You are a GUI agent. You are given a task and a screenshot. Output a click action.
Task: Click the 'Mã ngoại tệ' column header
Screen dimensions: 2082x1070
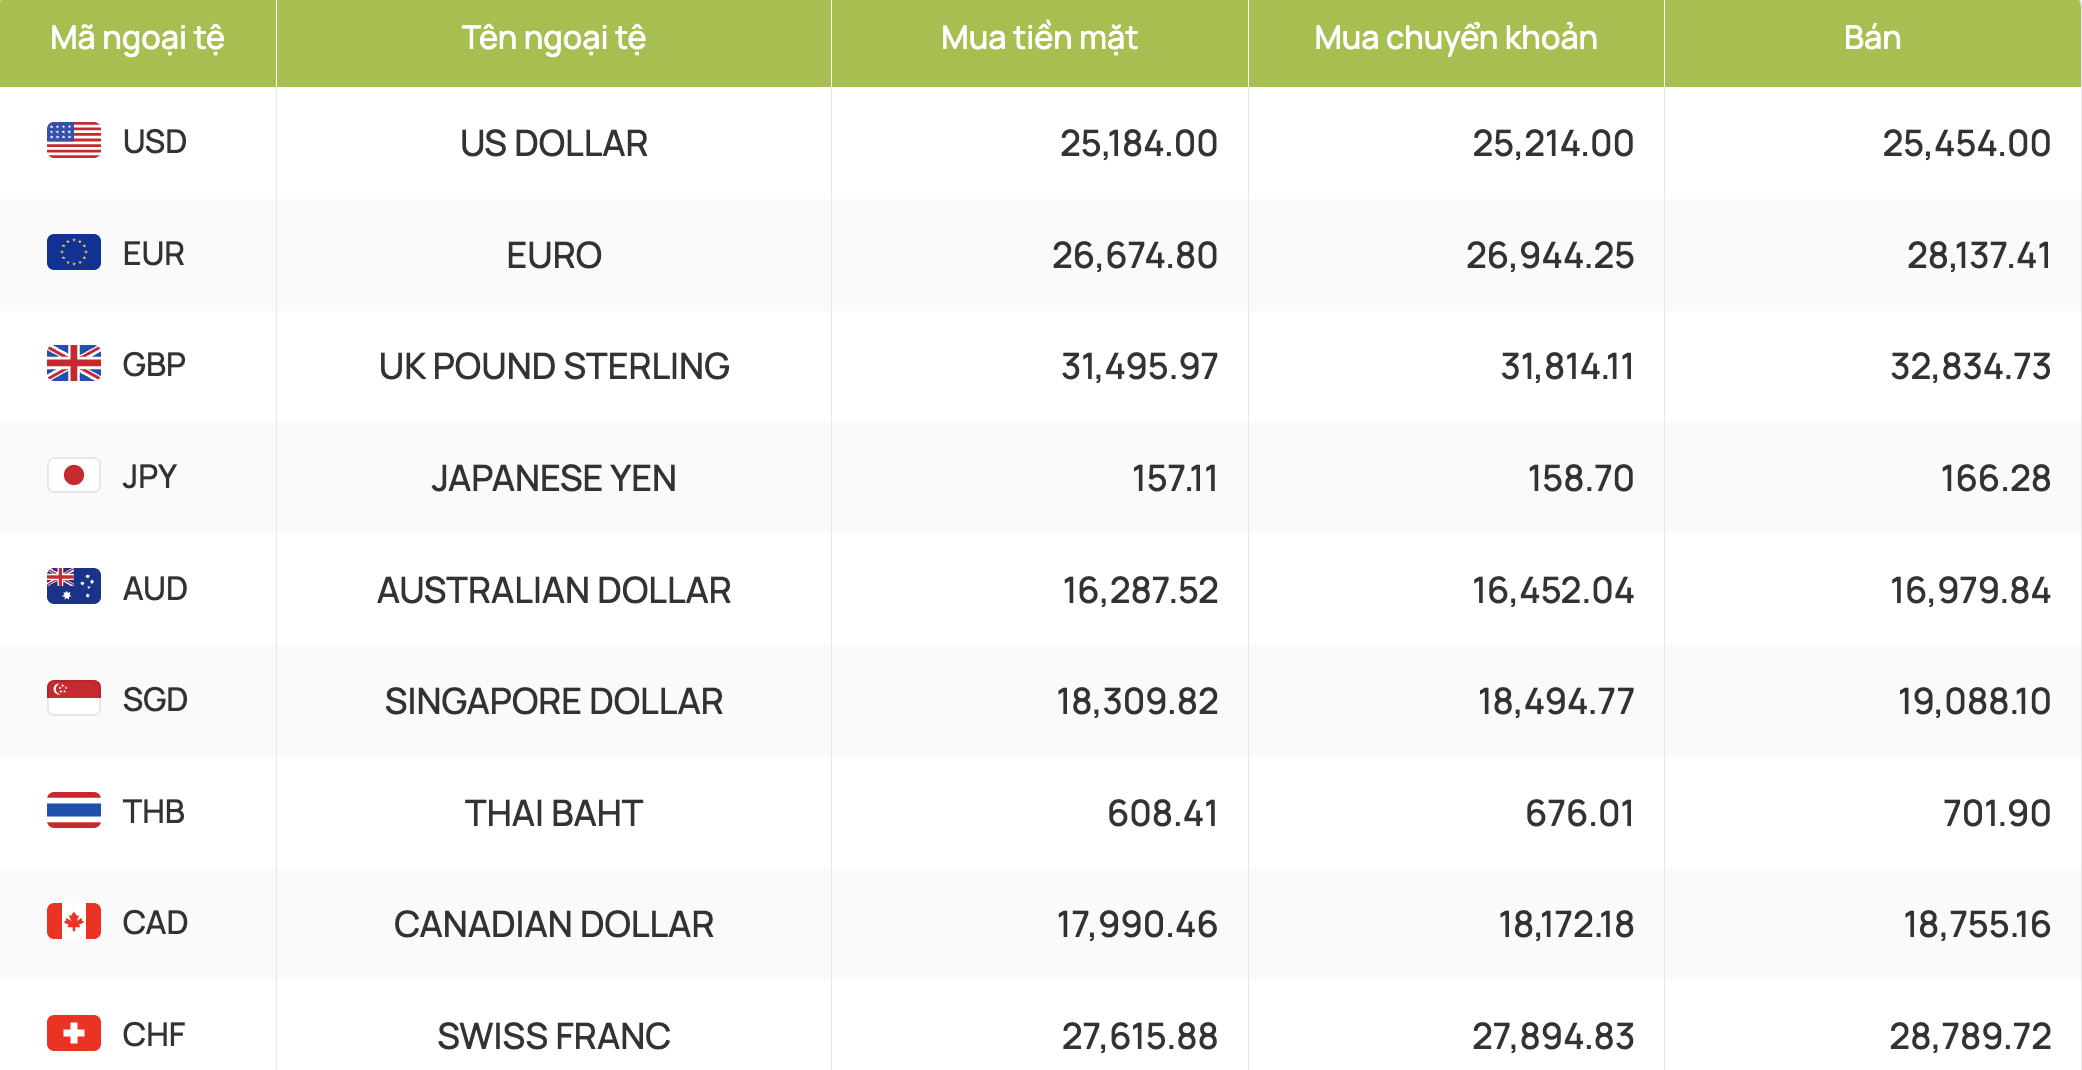point(137,38)
